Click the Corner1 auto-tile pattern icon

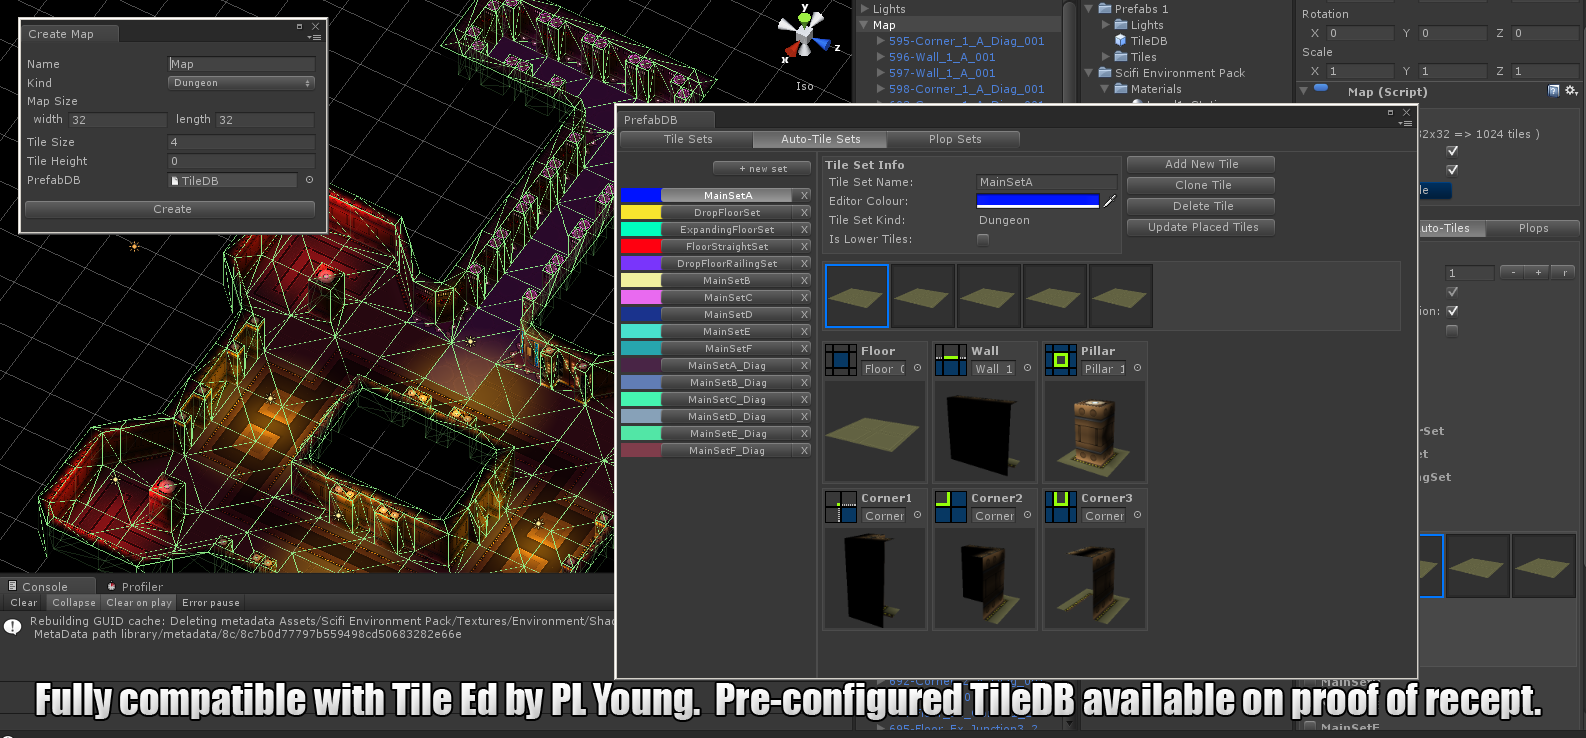[x=841, y=507]
